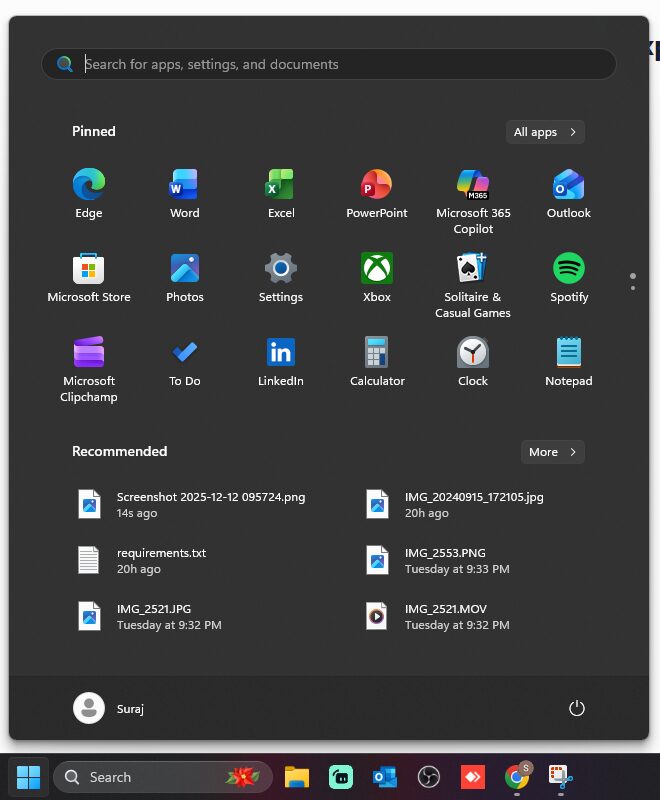Expand More recommended items

point(552,452)
